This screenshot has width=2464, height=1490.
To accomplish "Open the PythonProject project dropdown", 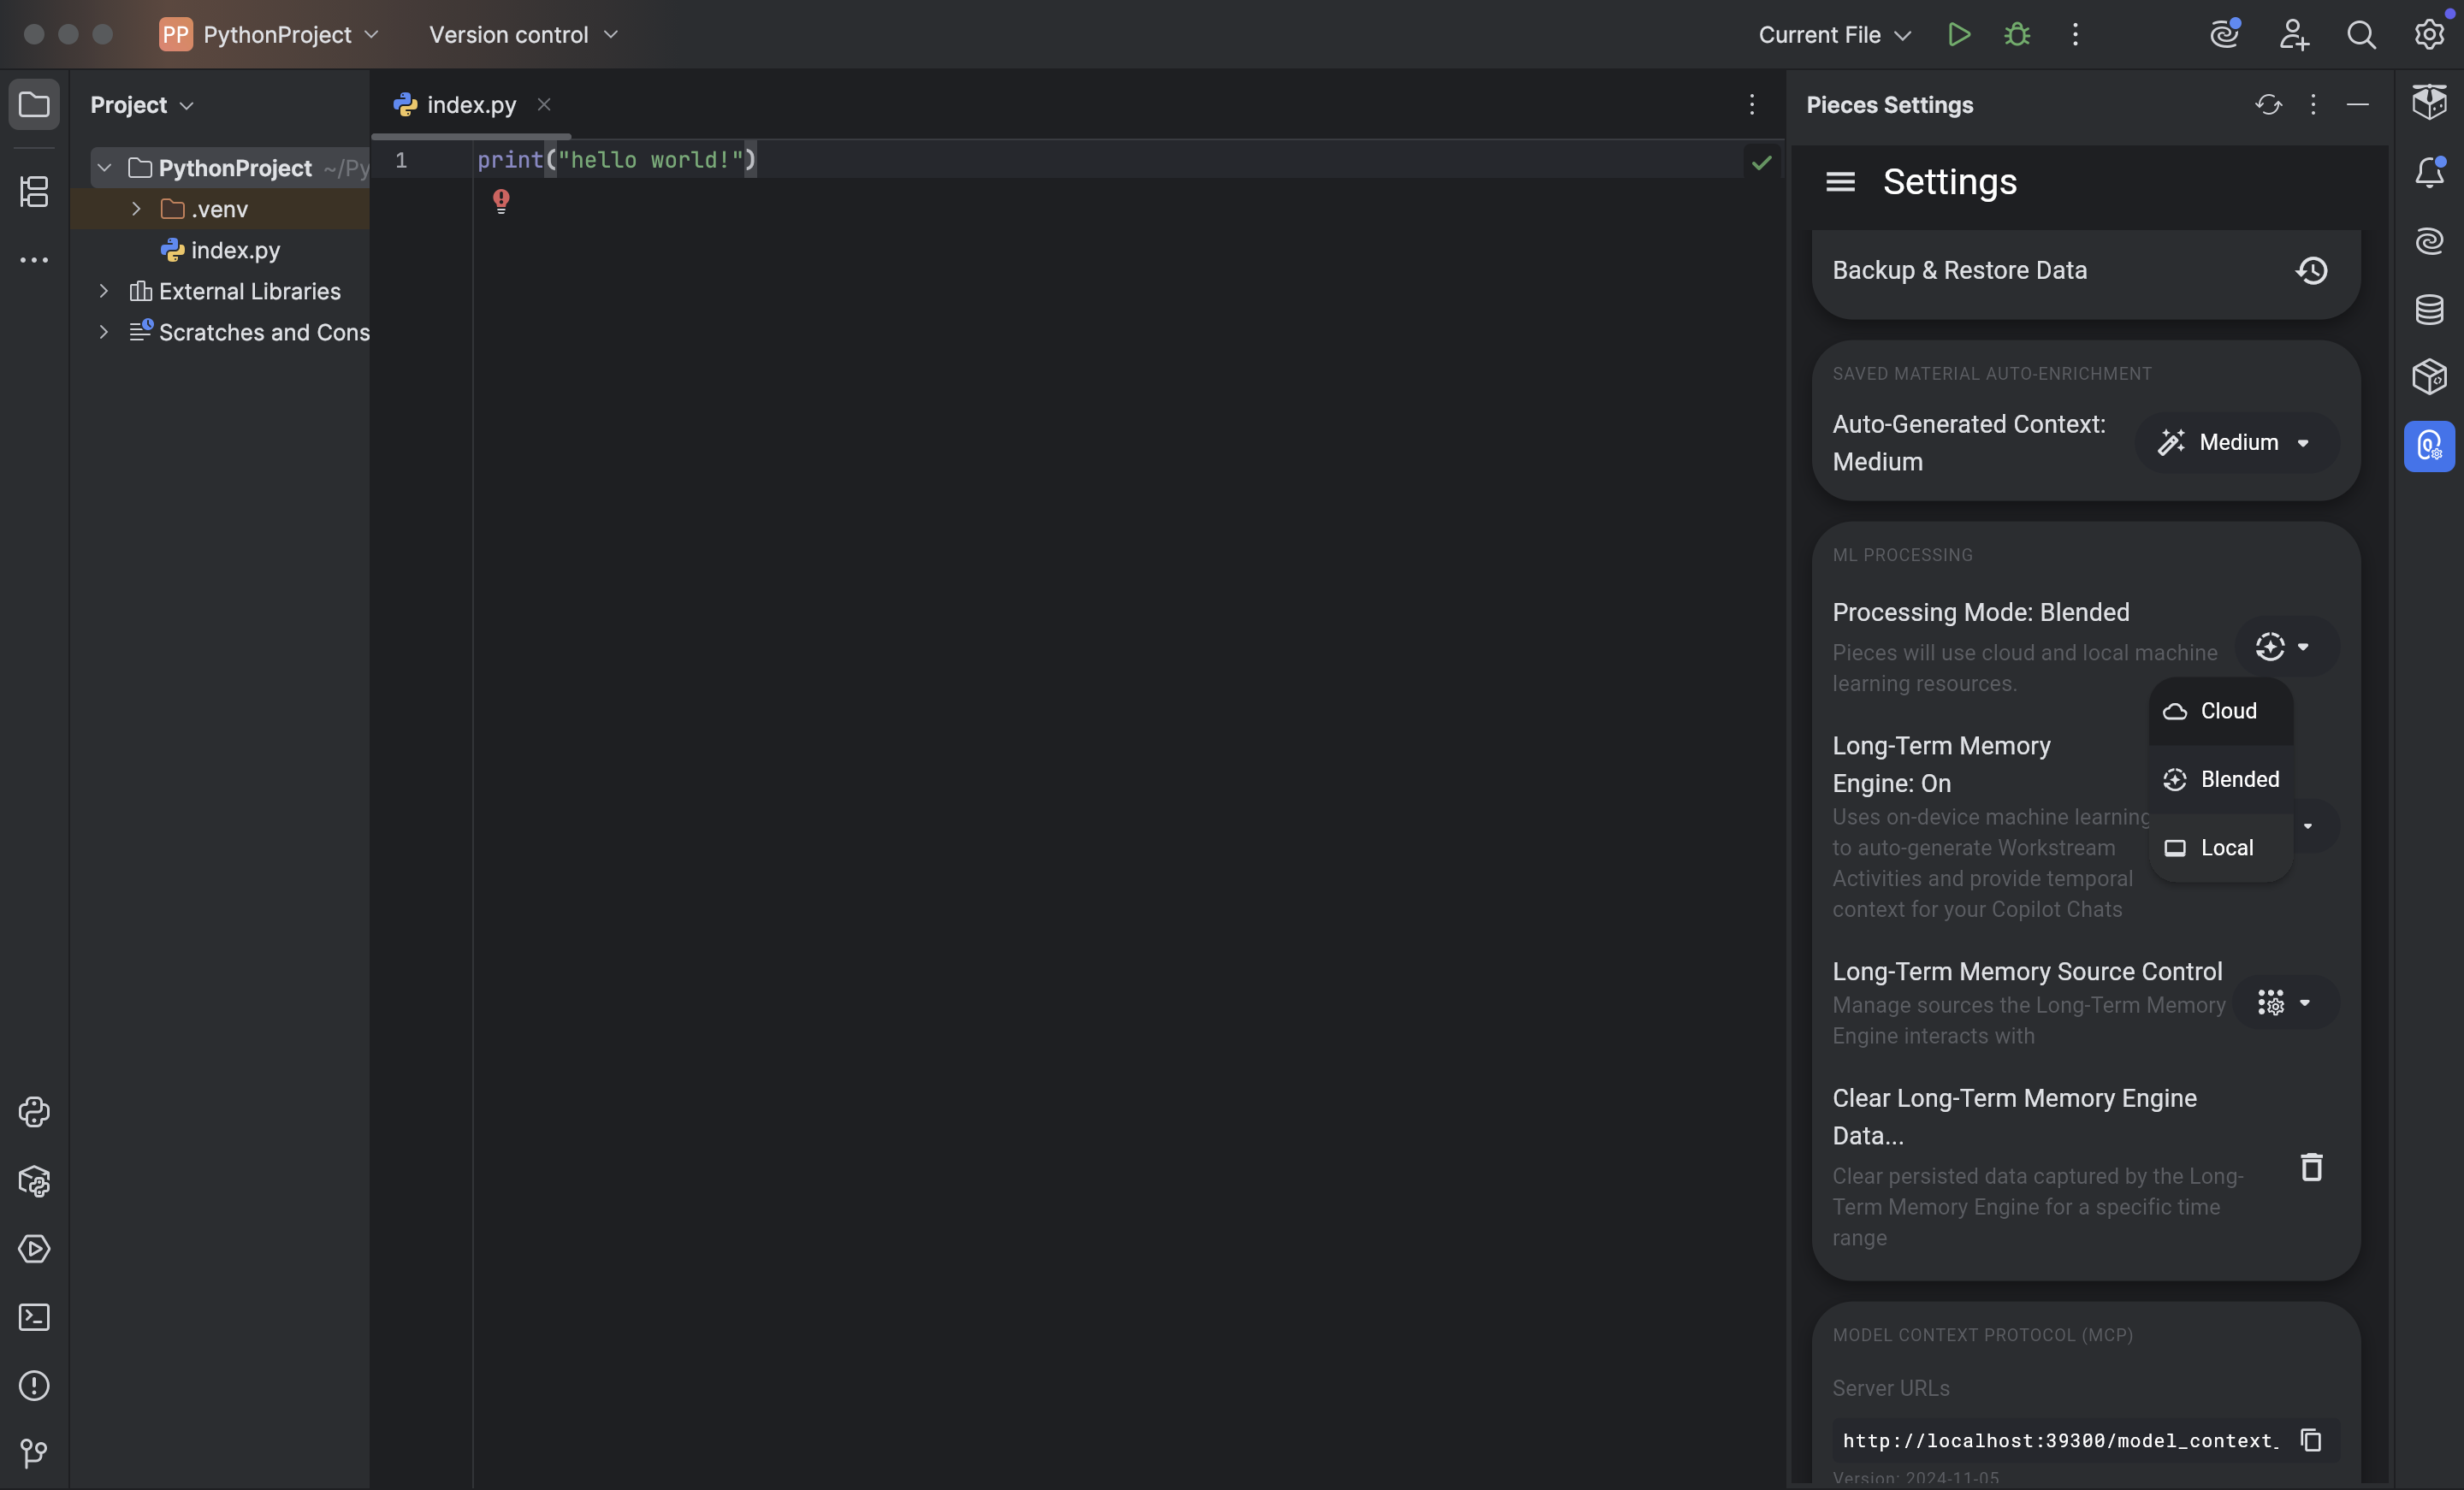I will point(269,34).
